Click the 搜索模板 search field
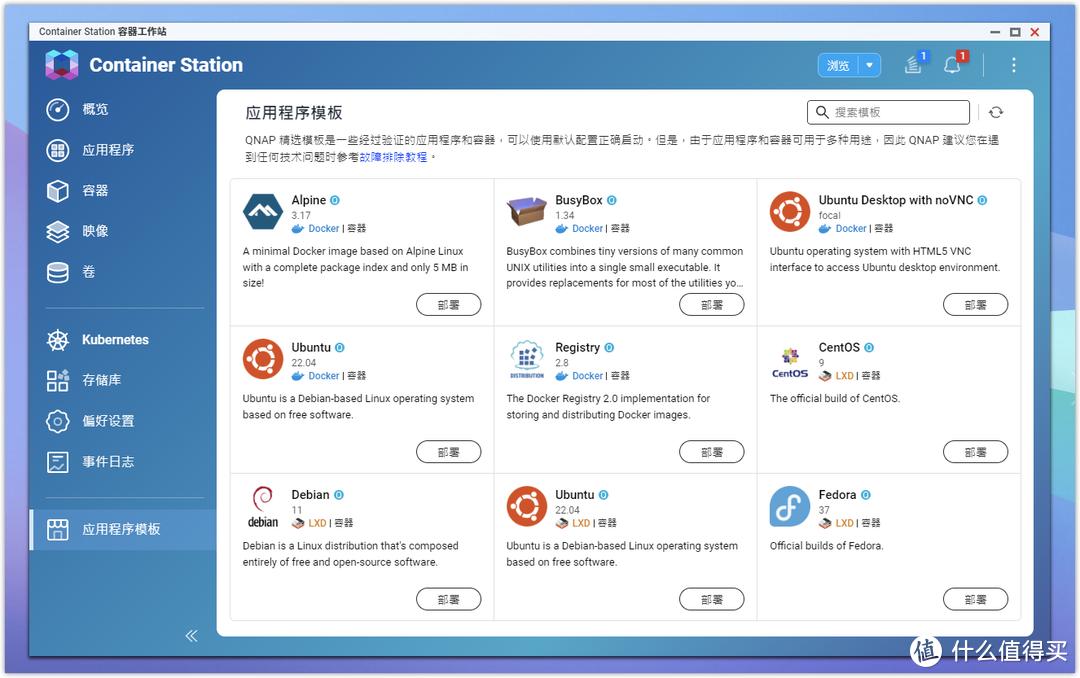 coord(888,112)
